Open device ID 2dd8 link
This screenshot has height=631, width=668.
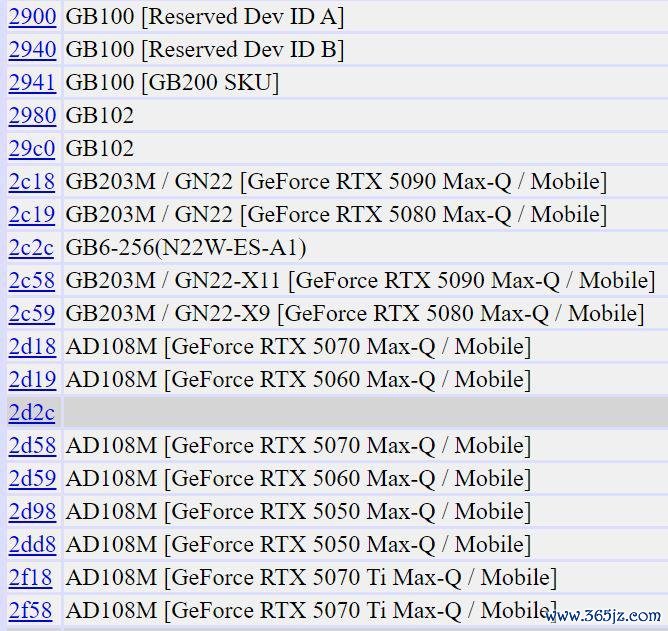coord(32,545)
